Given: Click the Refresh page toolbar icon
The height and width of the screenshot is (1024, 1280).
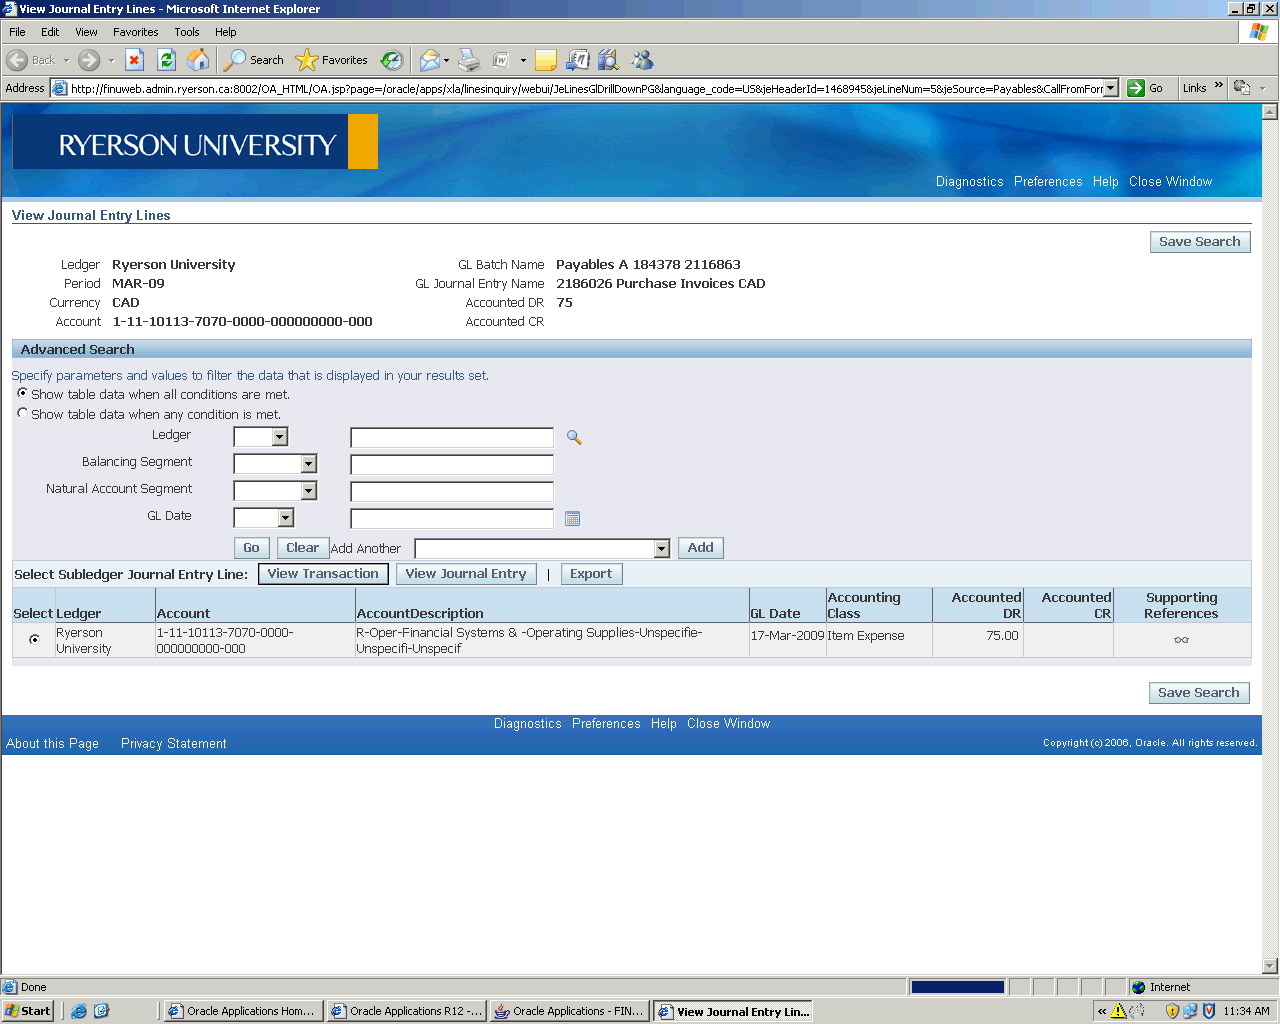Looking at the screenshot, I should 167,60.
